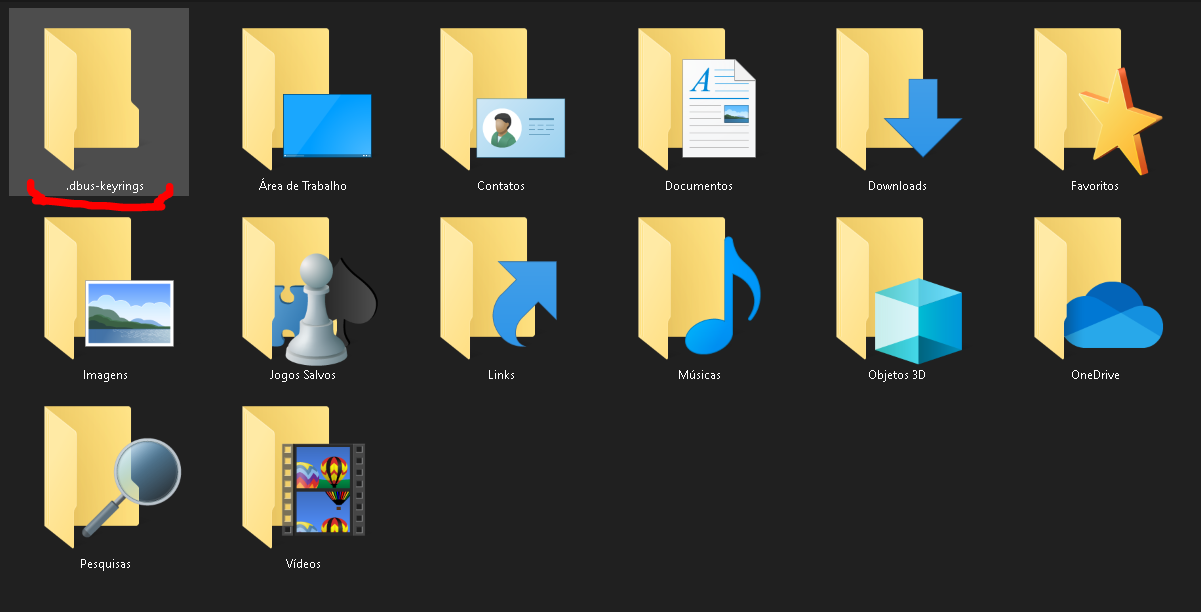The width and height of the screenshot is (1201, 612).
Task: Select the Vídeos filmstrip folder icon
Action: 304,476
